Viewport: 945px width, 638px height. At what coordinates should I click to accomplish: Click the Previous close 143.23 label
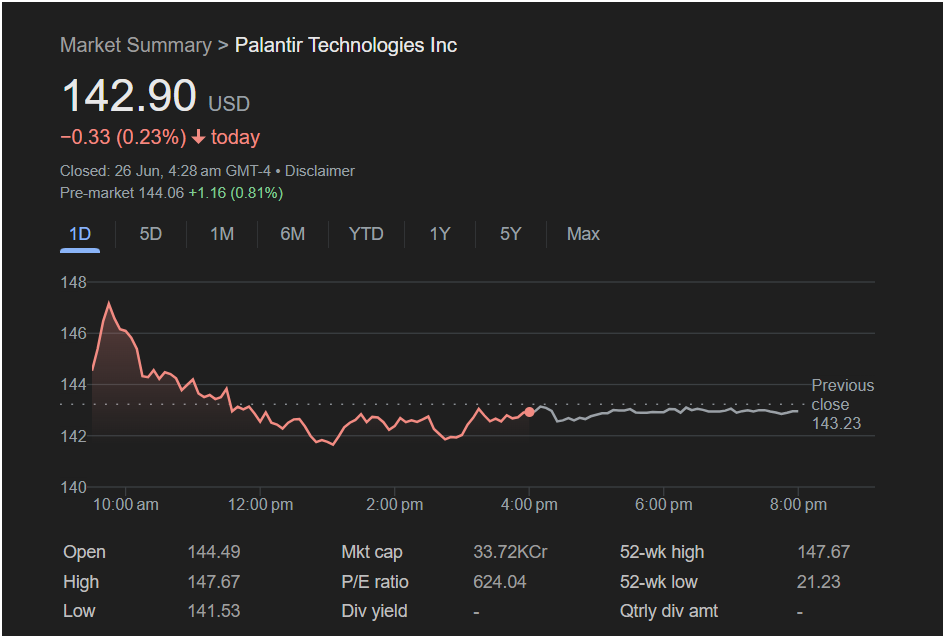coord(842,404)
